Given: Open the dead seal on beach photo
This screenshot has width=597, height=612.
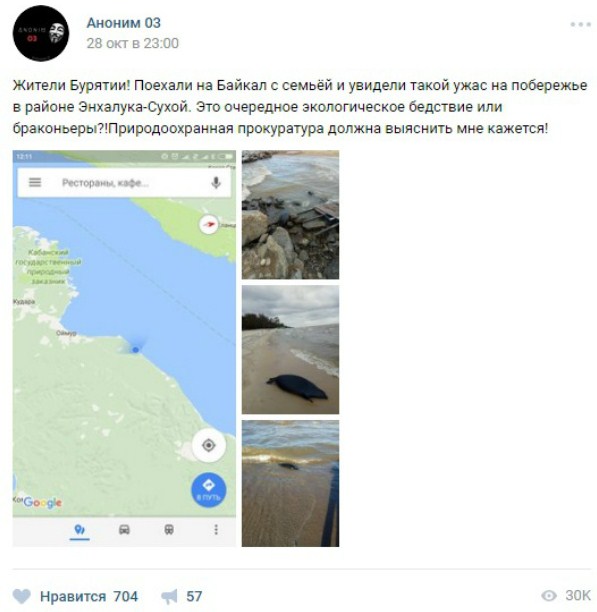Looking at the screenshot, I should (290, 349).
